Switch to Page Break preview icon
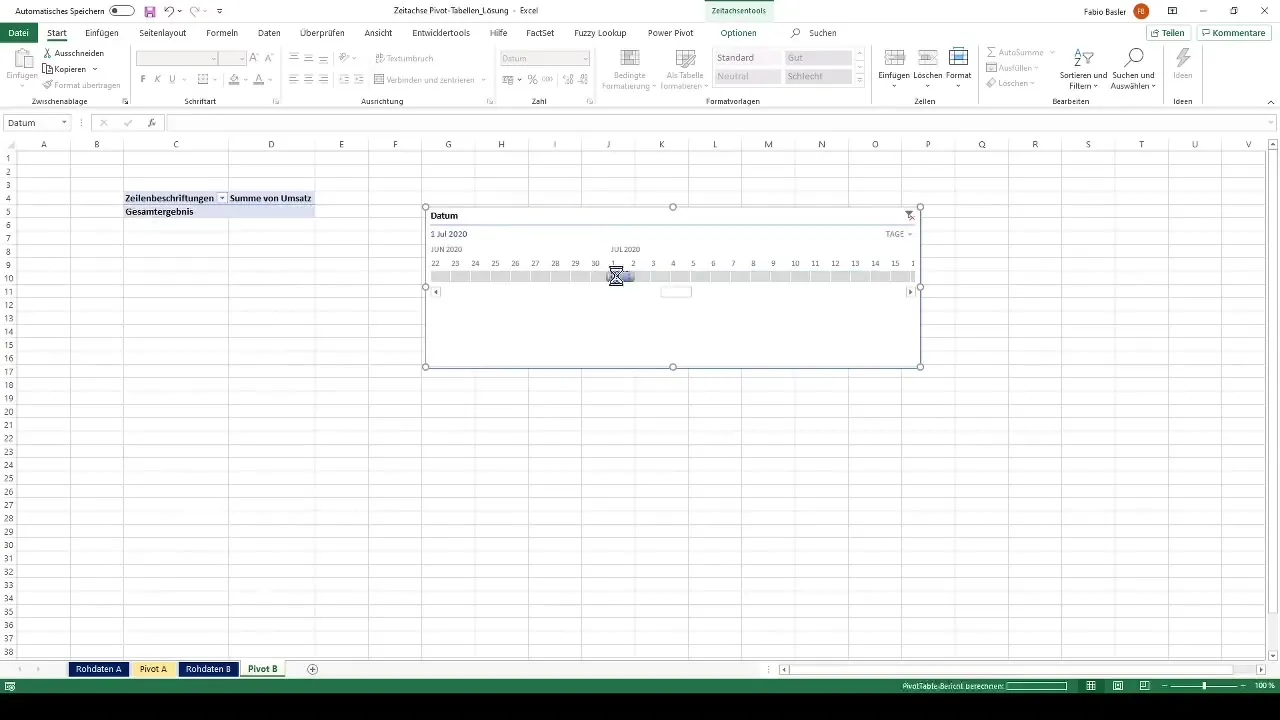Screen dimensions: 1280x720 pyautogui.click(x=1144, y=686)
